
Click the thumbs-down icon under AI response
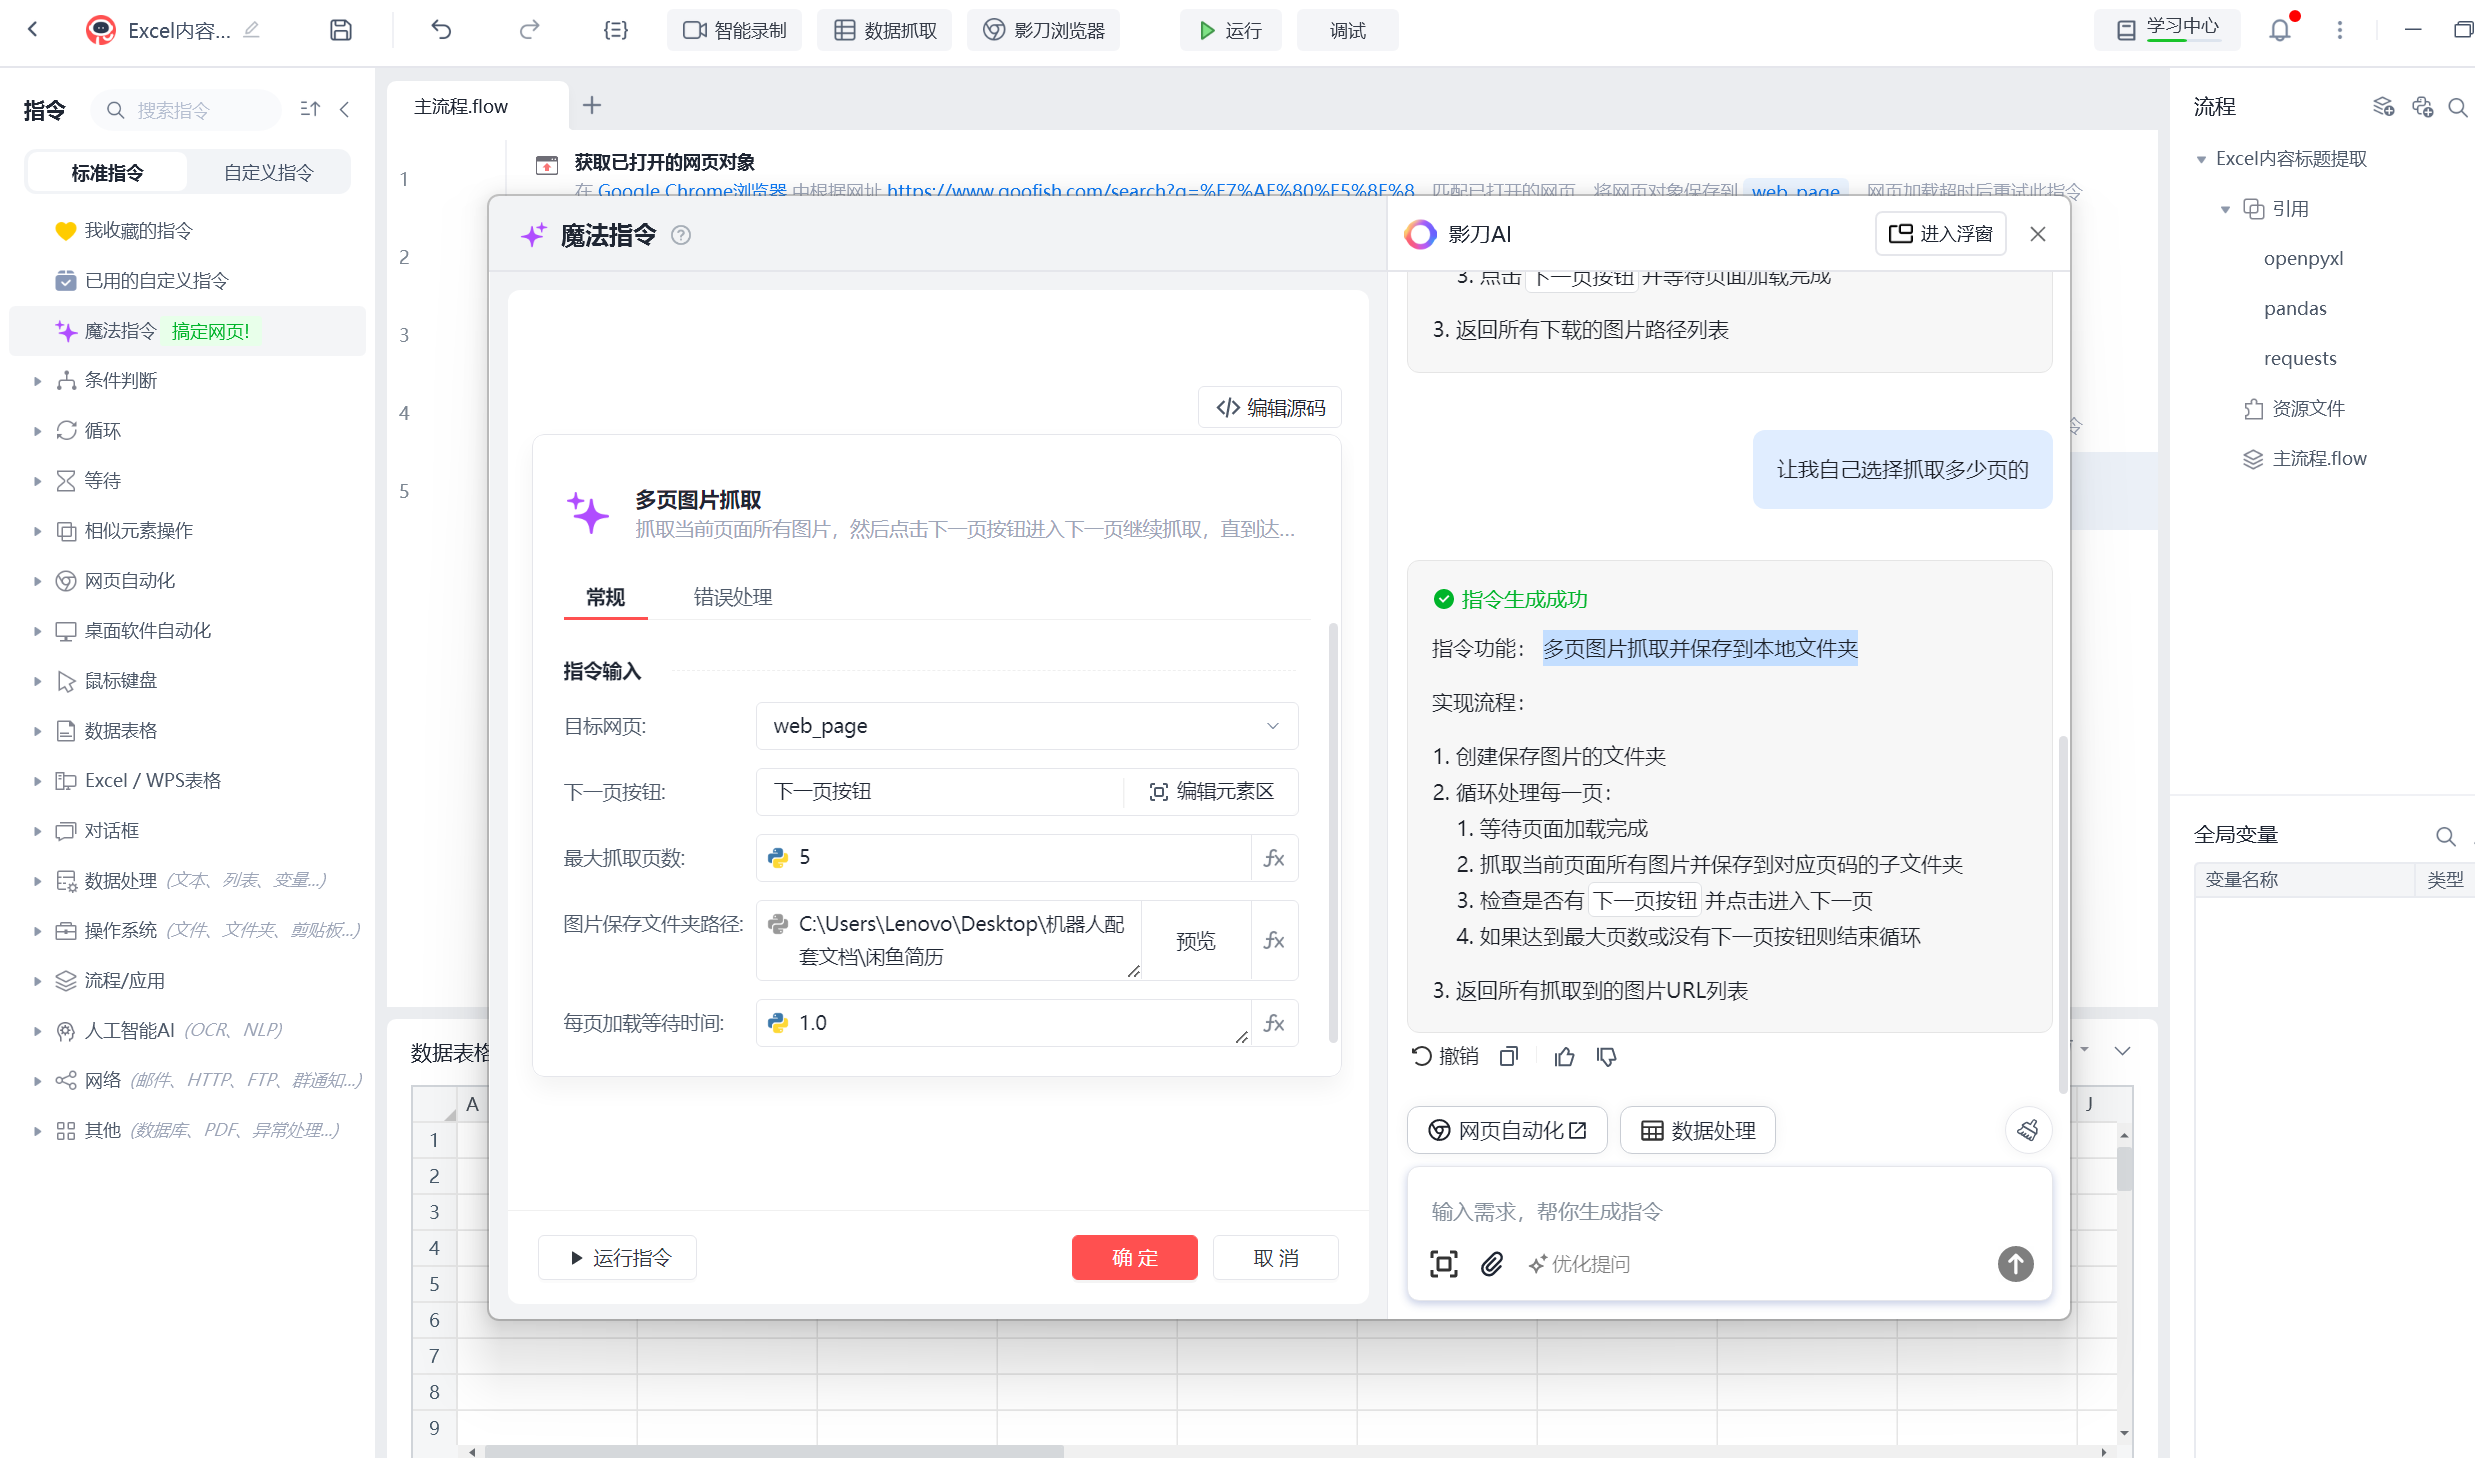(x=1606, y=1056)
